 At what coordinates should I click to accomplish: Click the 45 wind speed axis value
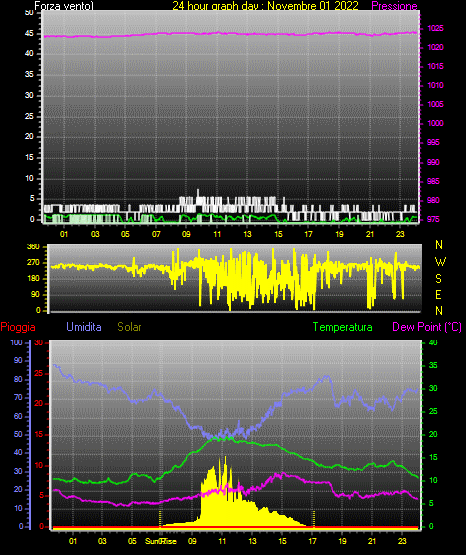click(x=29, y=34)
